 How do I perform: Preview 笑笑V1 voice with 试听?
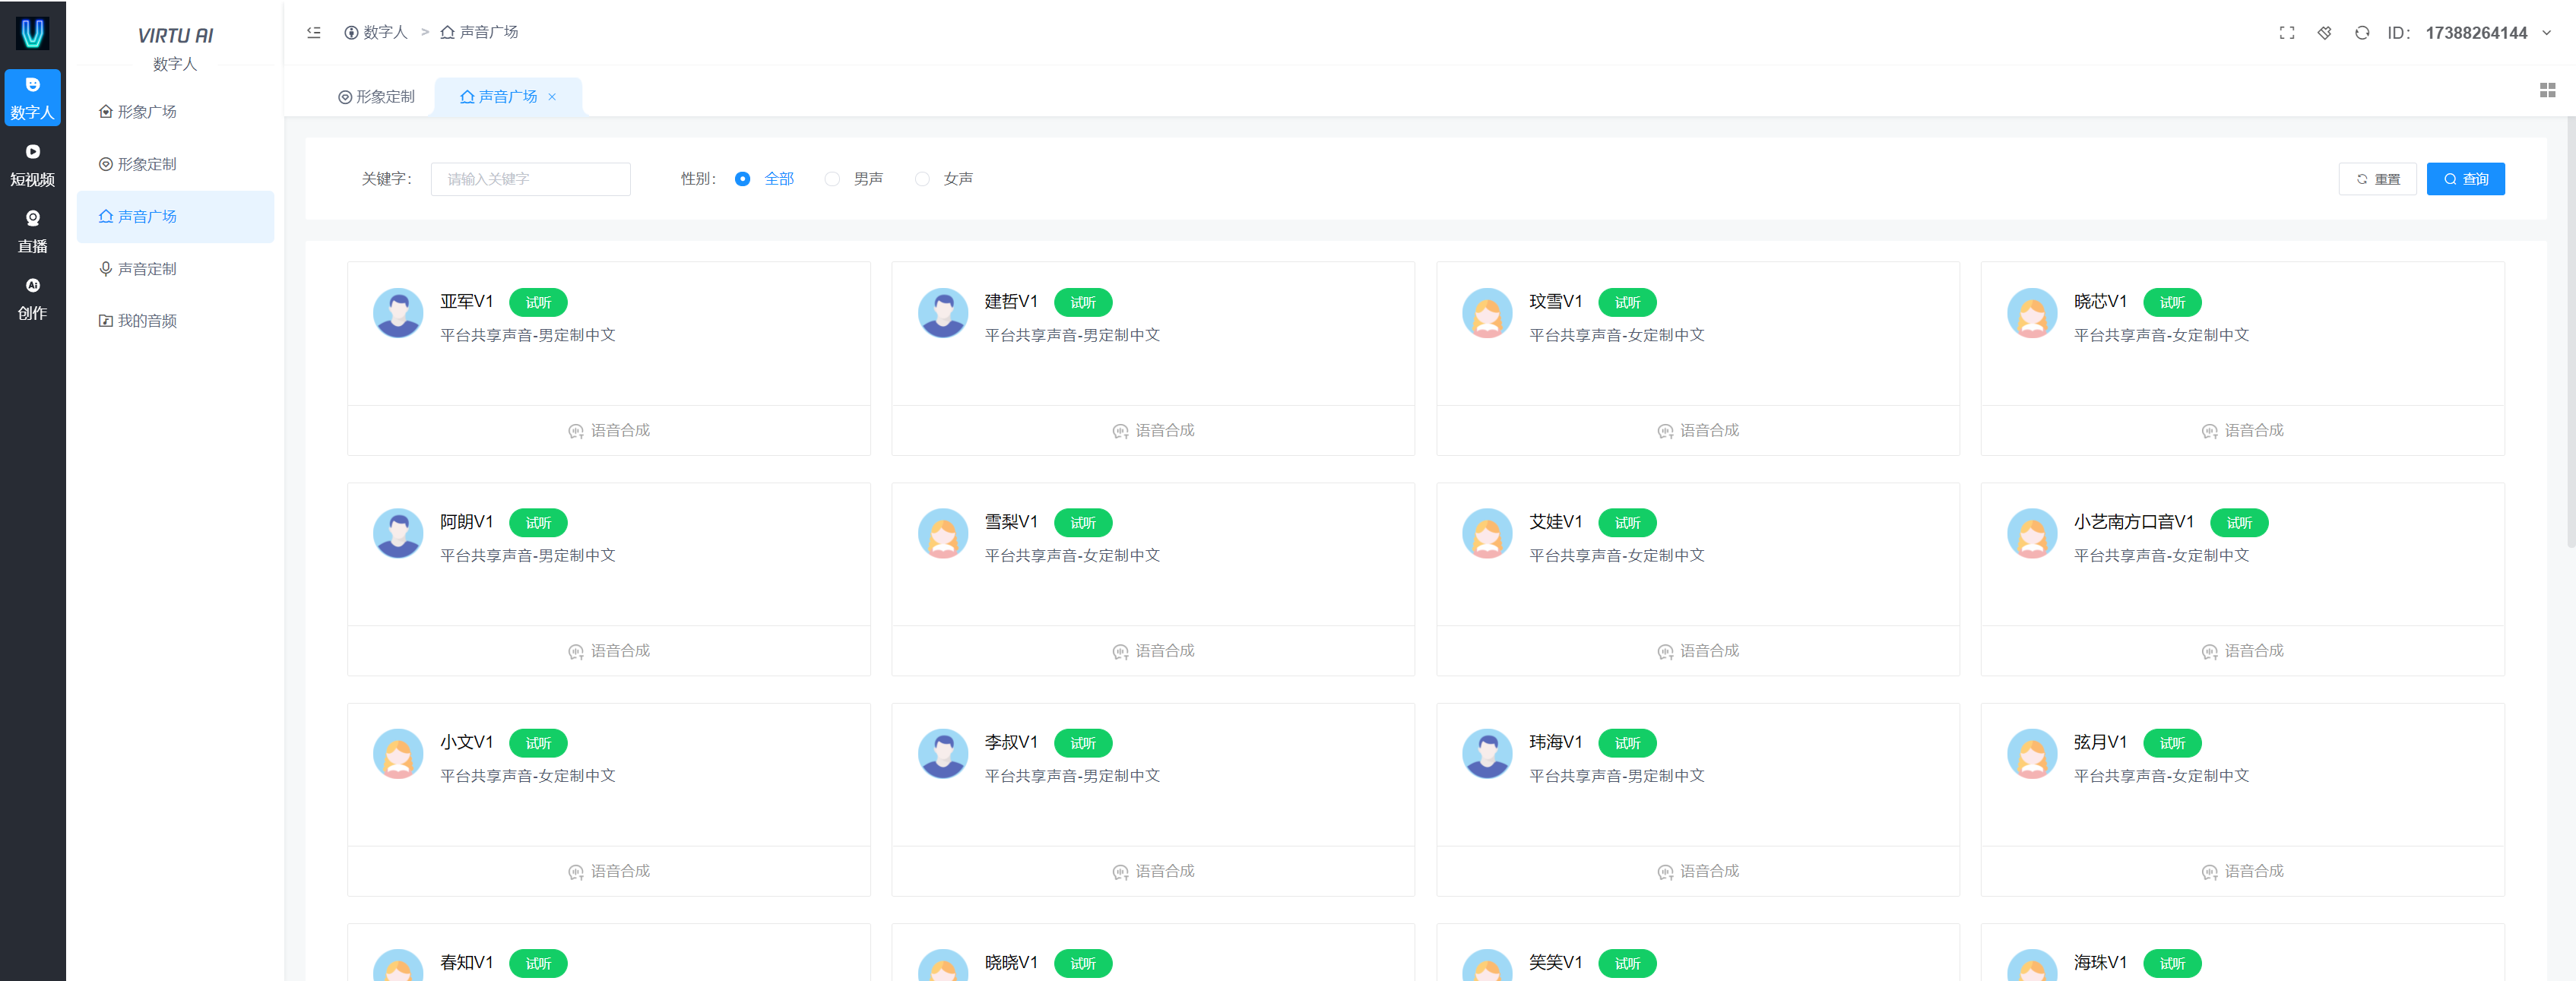(1627, 964)
